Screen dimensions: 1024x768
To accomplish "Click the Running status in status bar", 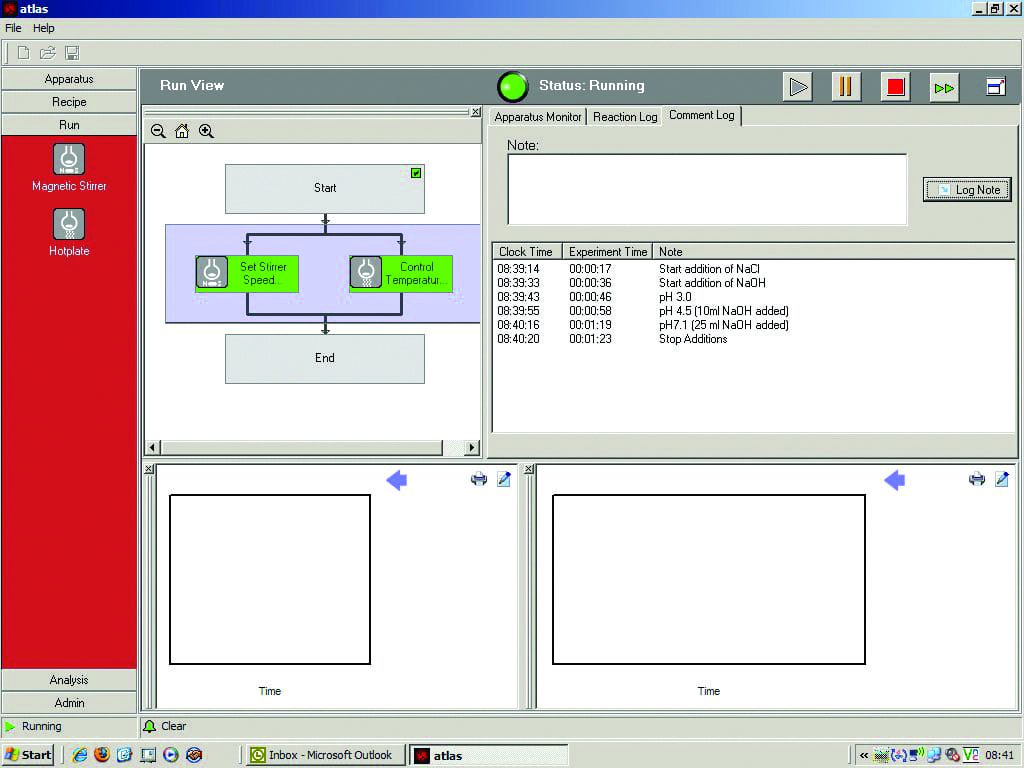I will [x=41, y=726].
